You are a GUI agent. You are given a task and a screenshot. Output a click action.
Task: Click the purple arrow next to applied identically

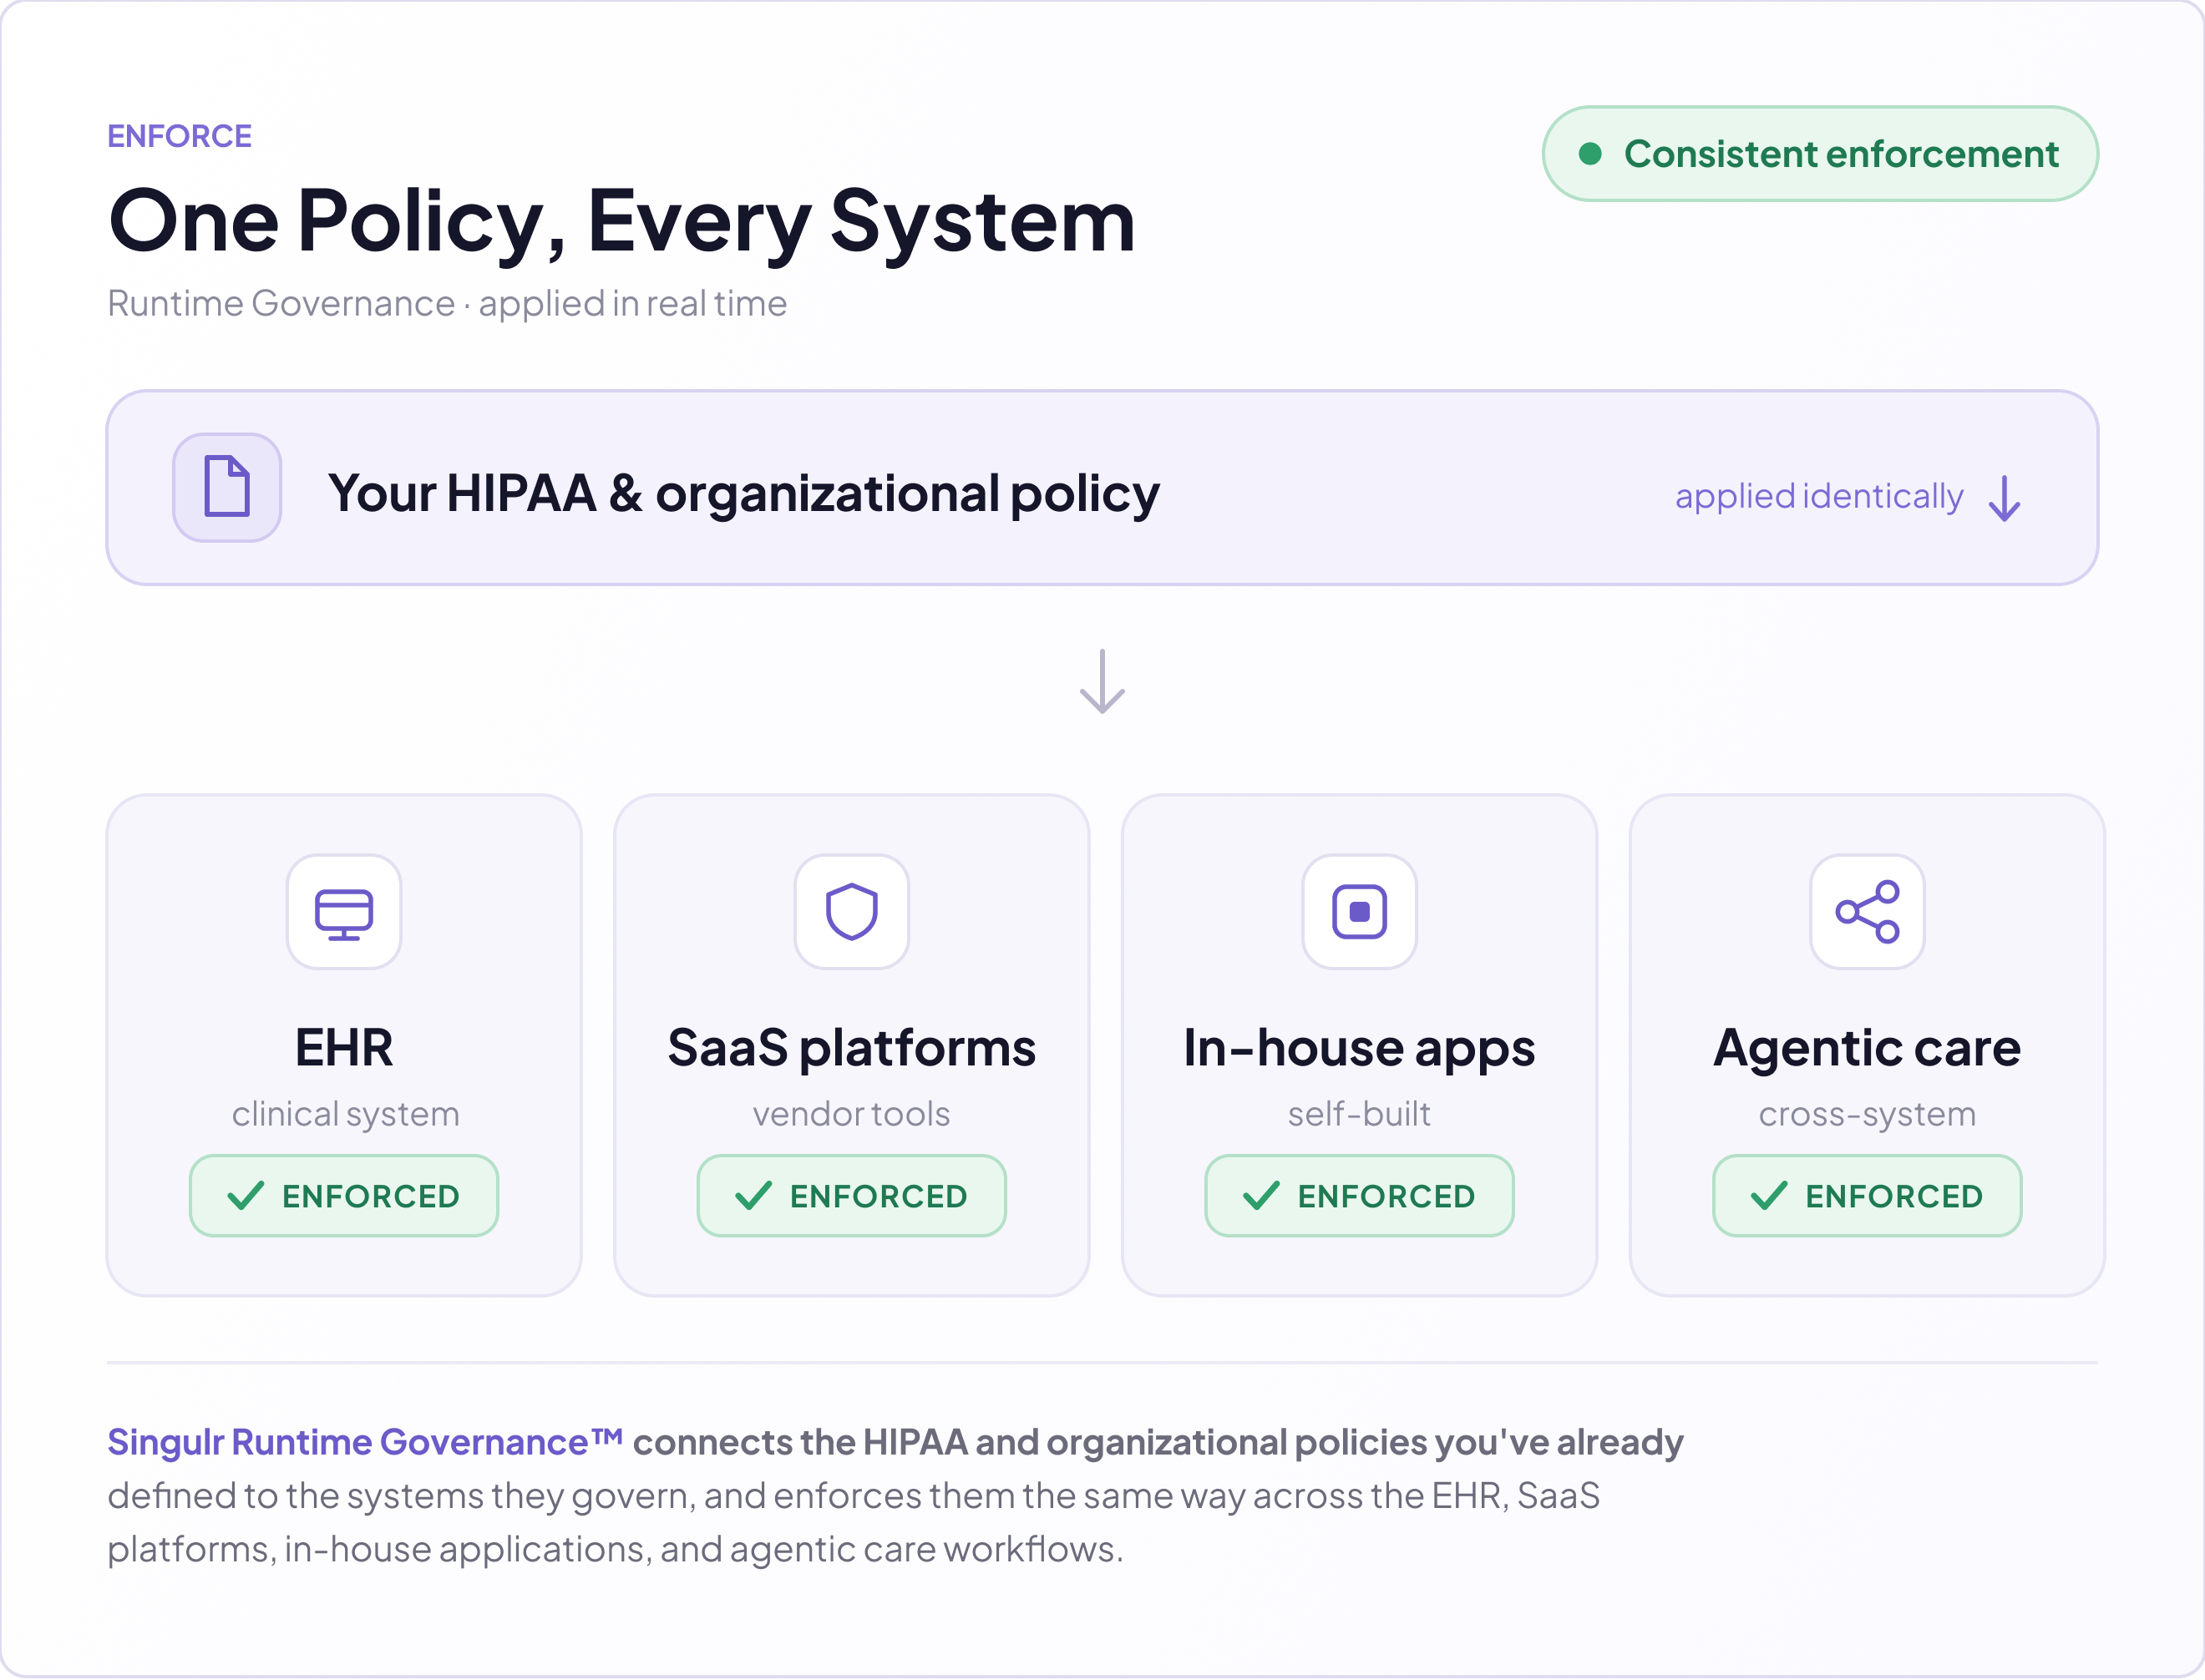2004,498
